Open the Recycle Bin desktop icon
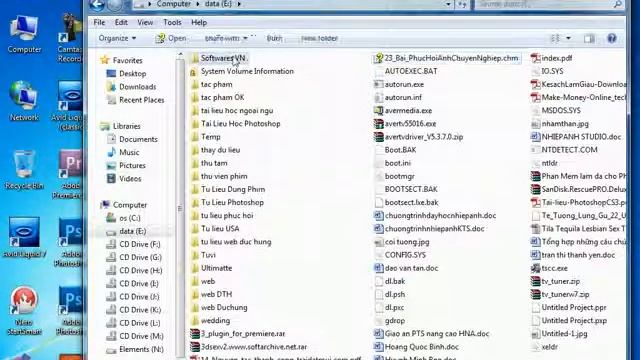640x360 pixels. pos(24,170)
